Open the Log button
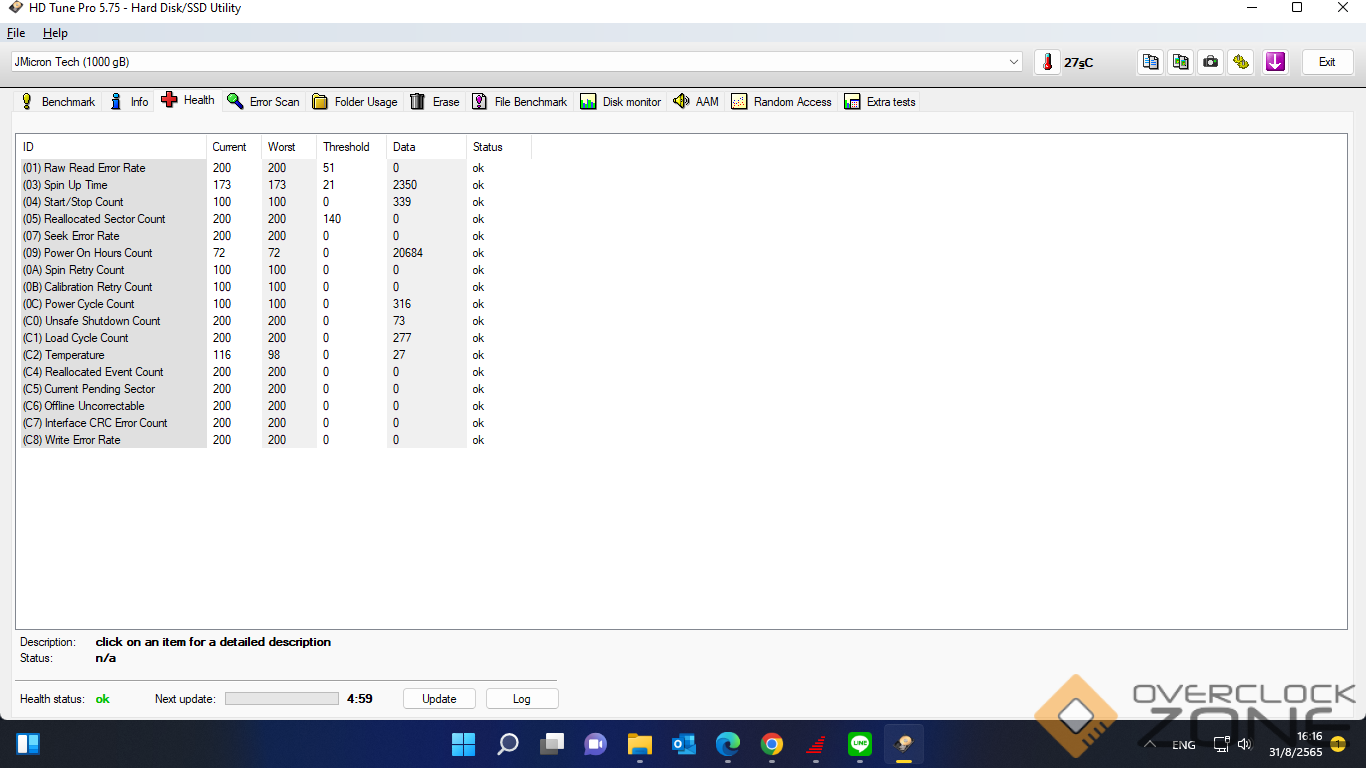Image resolution: width=1366 pixels, height=768 pixels. [x=522, y=699]
